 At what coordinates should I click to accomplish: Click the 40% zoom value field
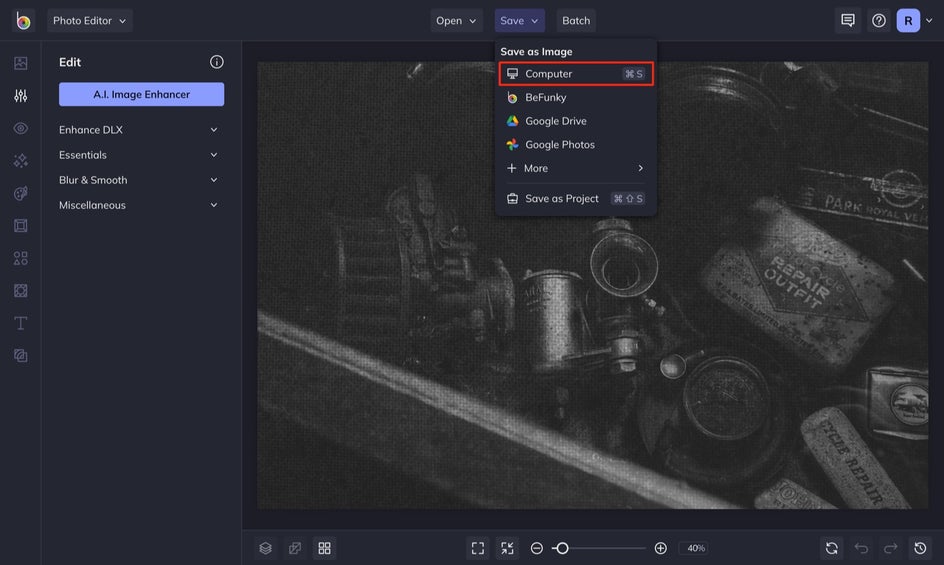696,548
